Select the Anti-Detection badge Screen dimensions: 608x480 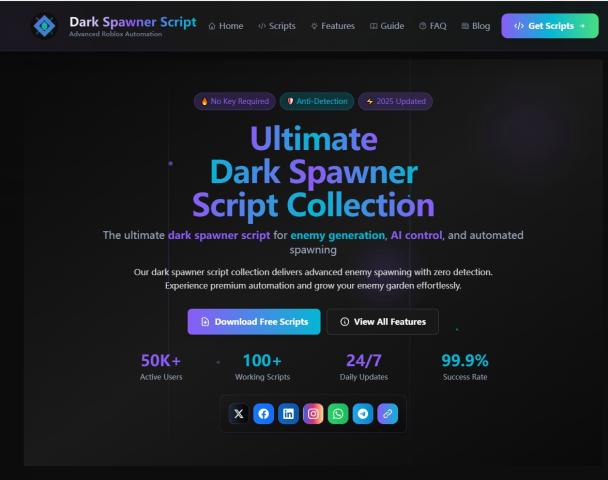click(317, 101)
